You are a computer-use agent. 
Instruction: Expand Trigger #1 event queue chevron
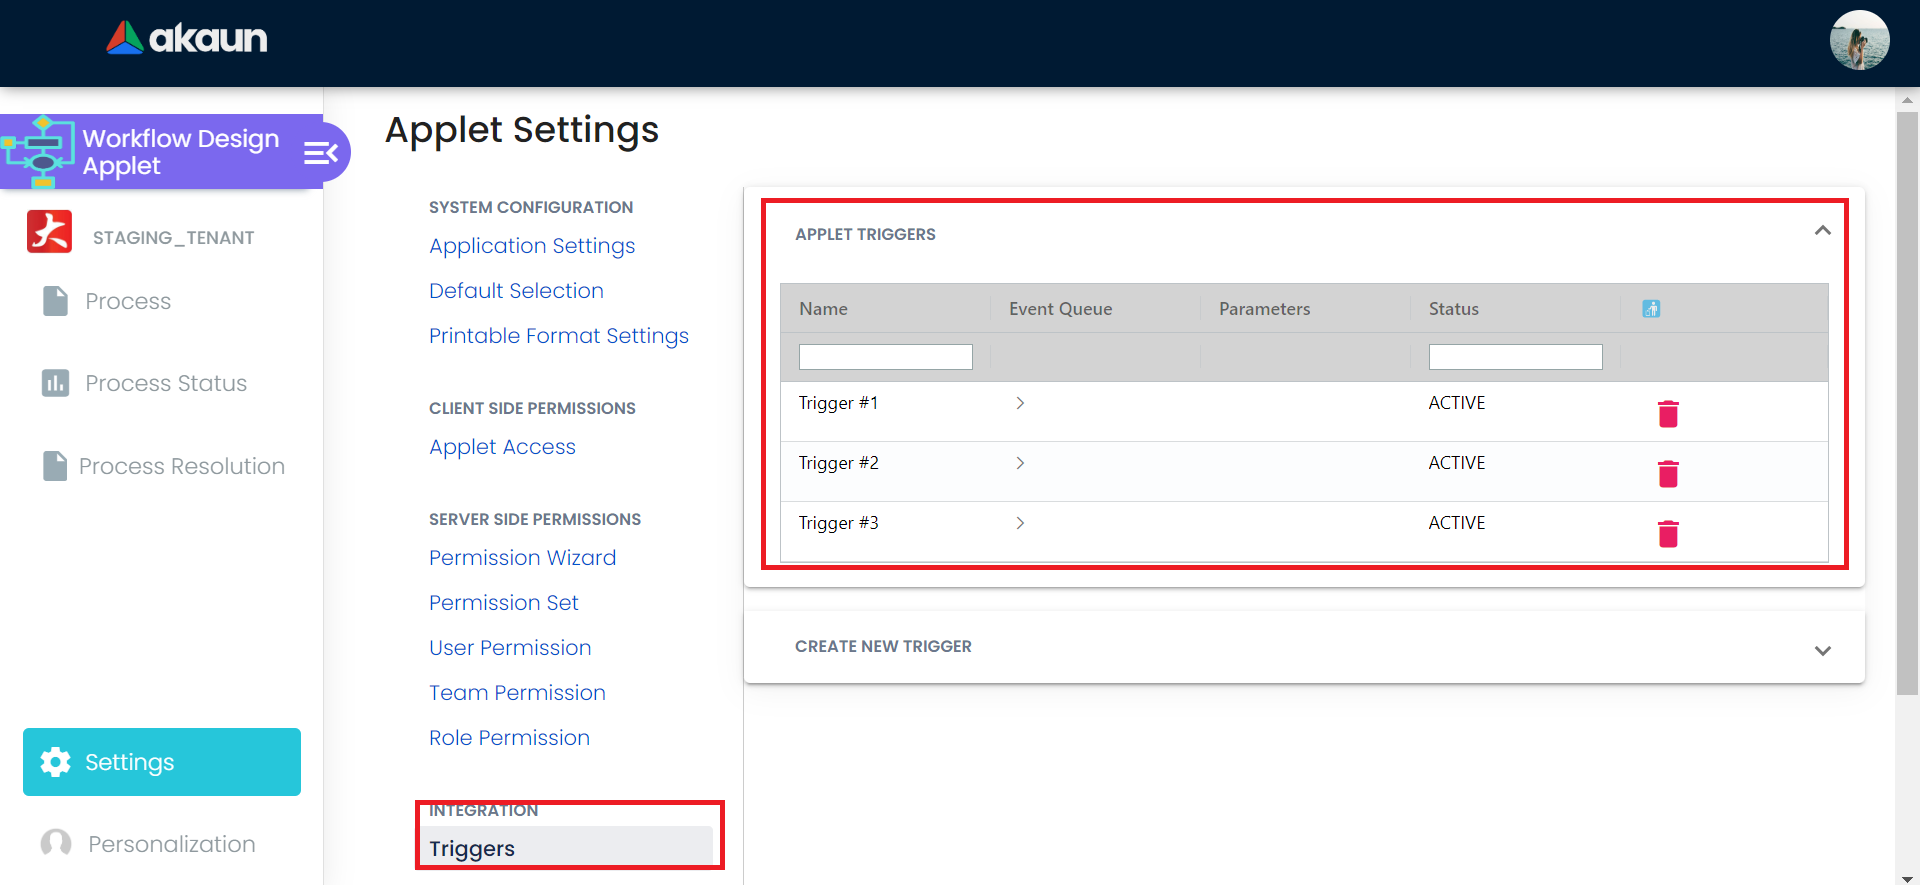1020,403
